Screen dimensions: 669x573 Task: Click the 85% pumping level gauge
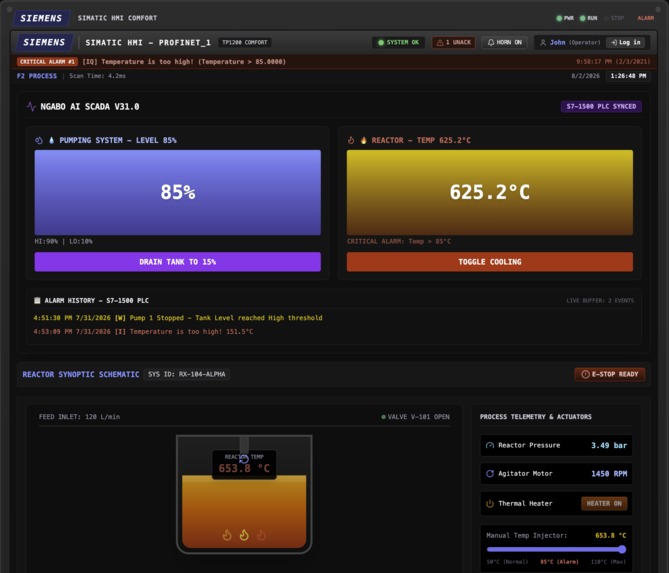[177, 192]
